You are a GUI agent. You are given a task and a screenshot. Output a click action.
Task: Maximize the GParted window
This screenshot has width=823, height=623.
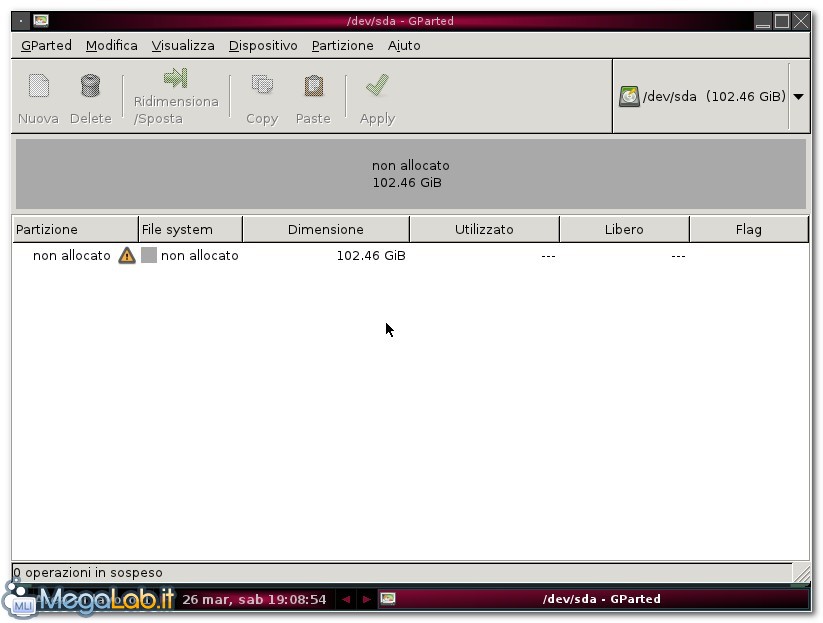coord(782,21)
